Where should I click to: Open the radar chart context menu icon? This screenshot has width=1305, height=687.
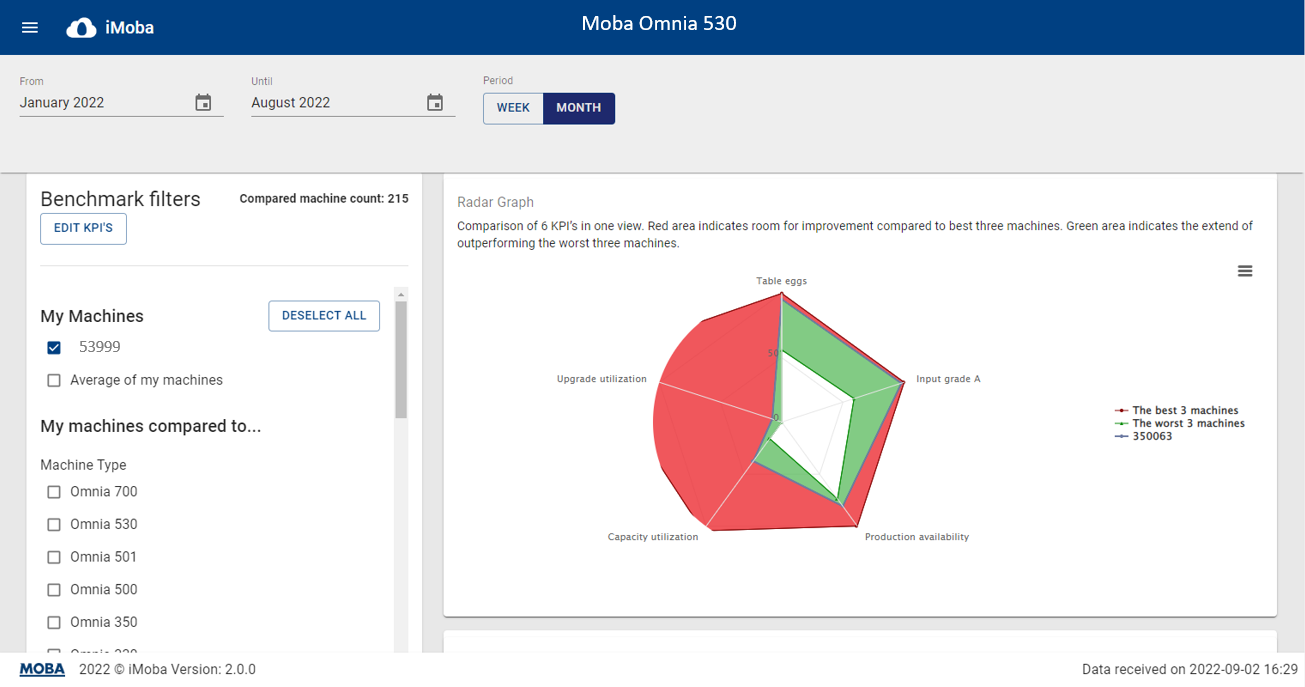pyautogui.click(x=1245, y=271)
